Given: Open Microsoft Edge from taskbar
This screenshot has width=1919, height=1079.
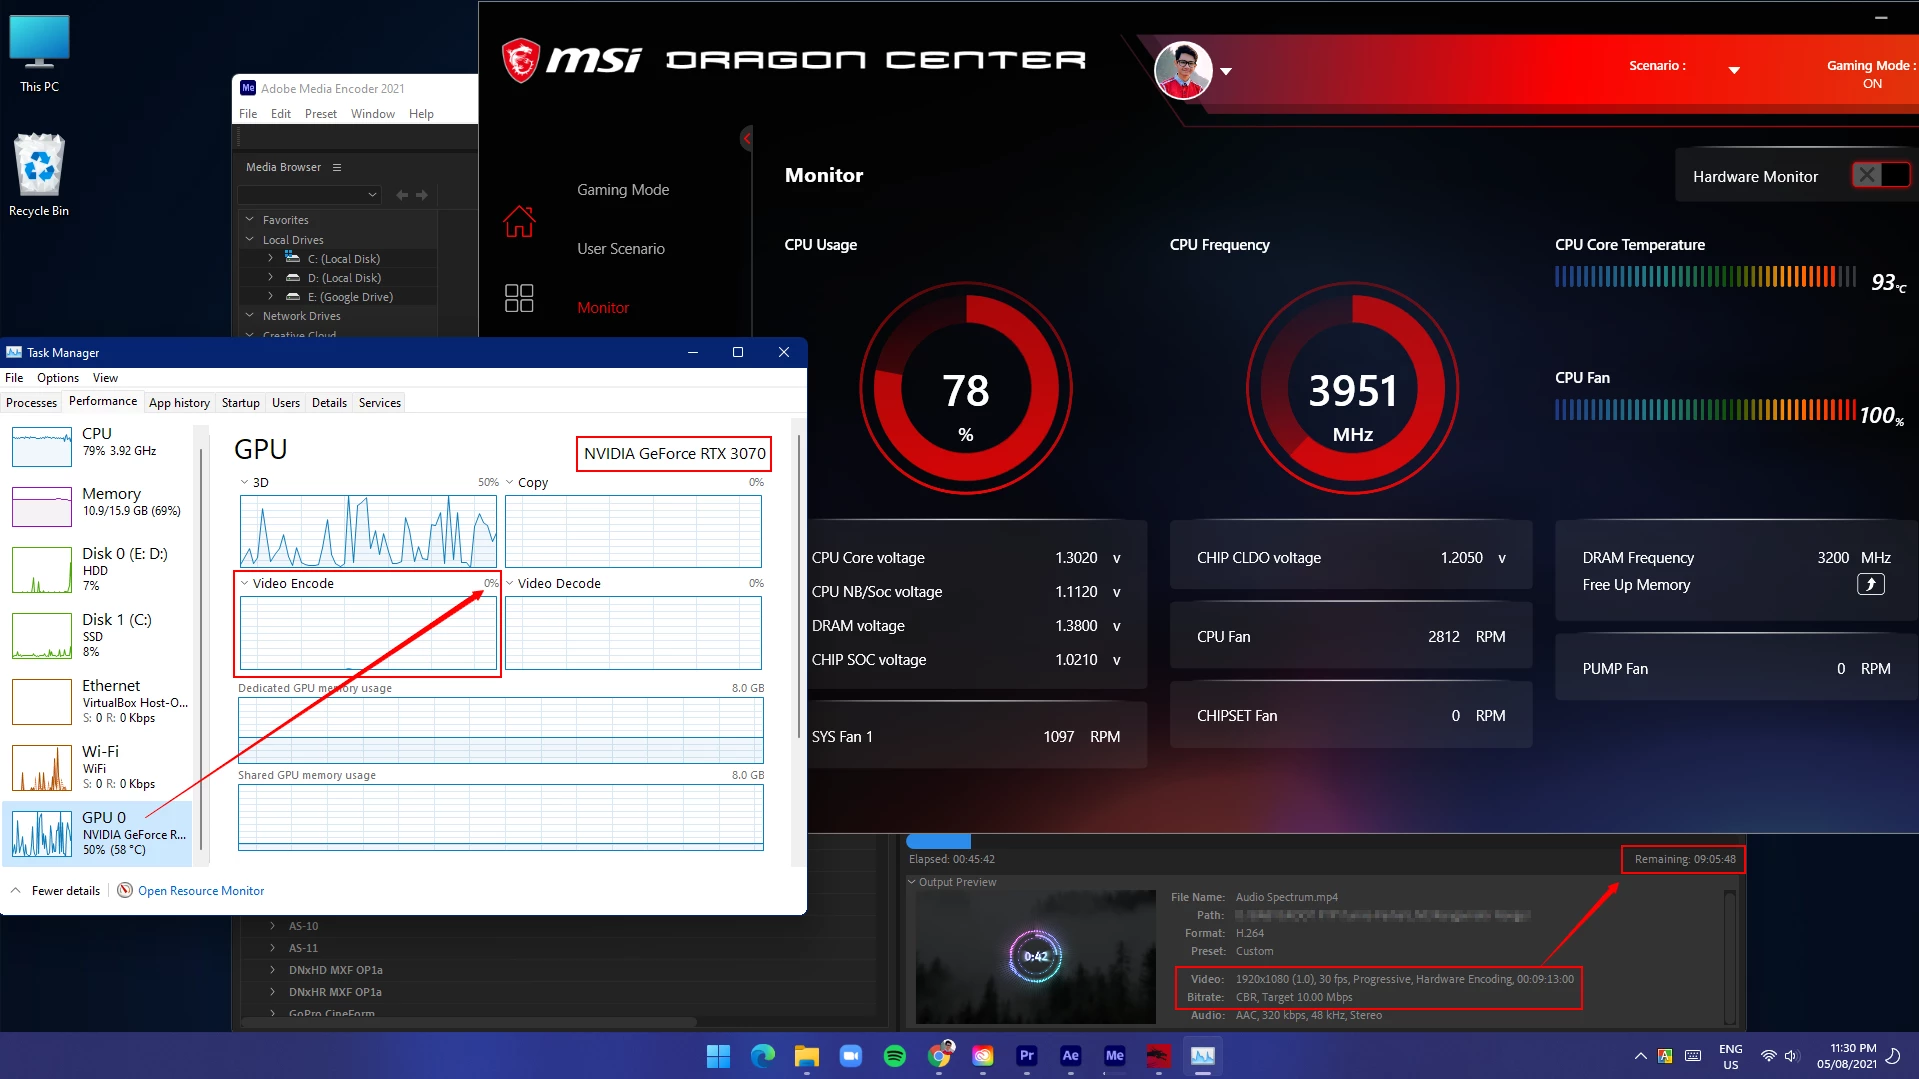Looking at the screenshot, I should tap(762, 1056).
